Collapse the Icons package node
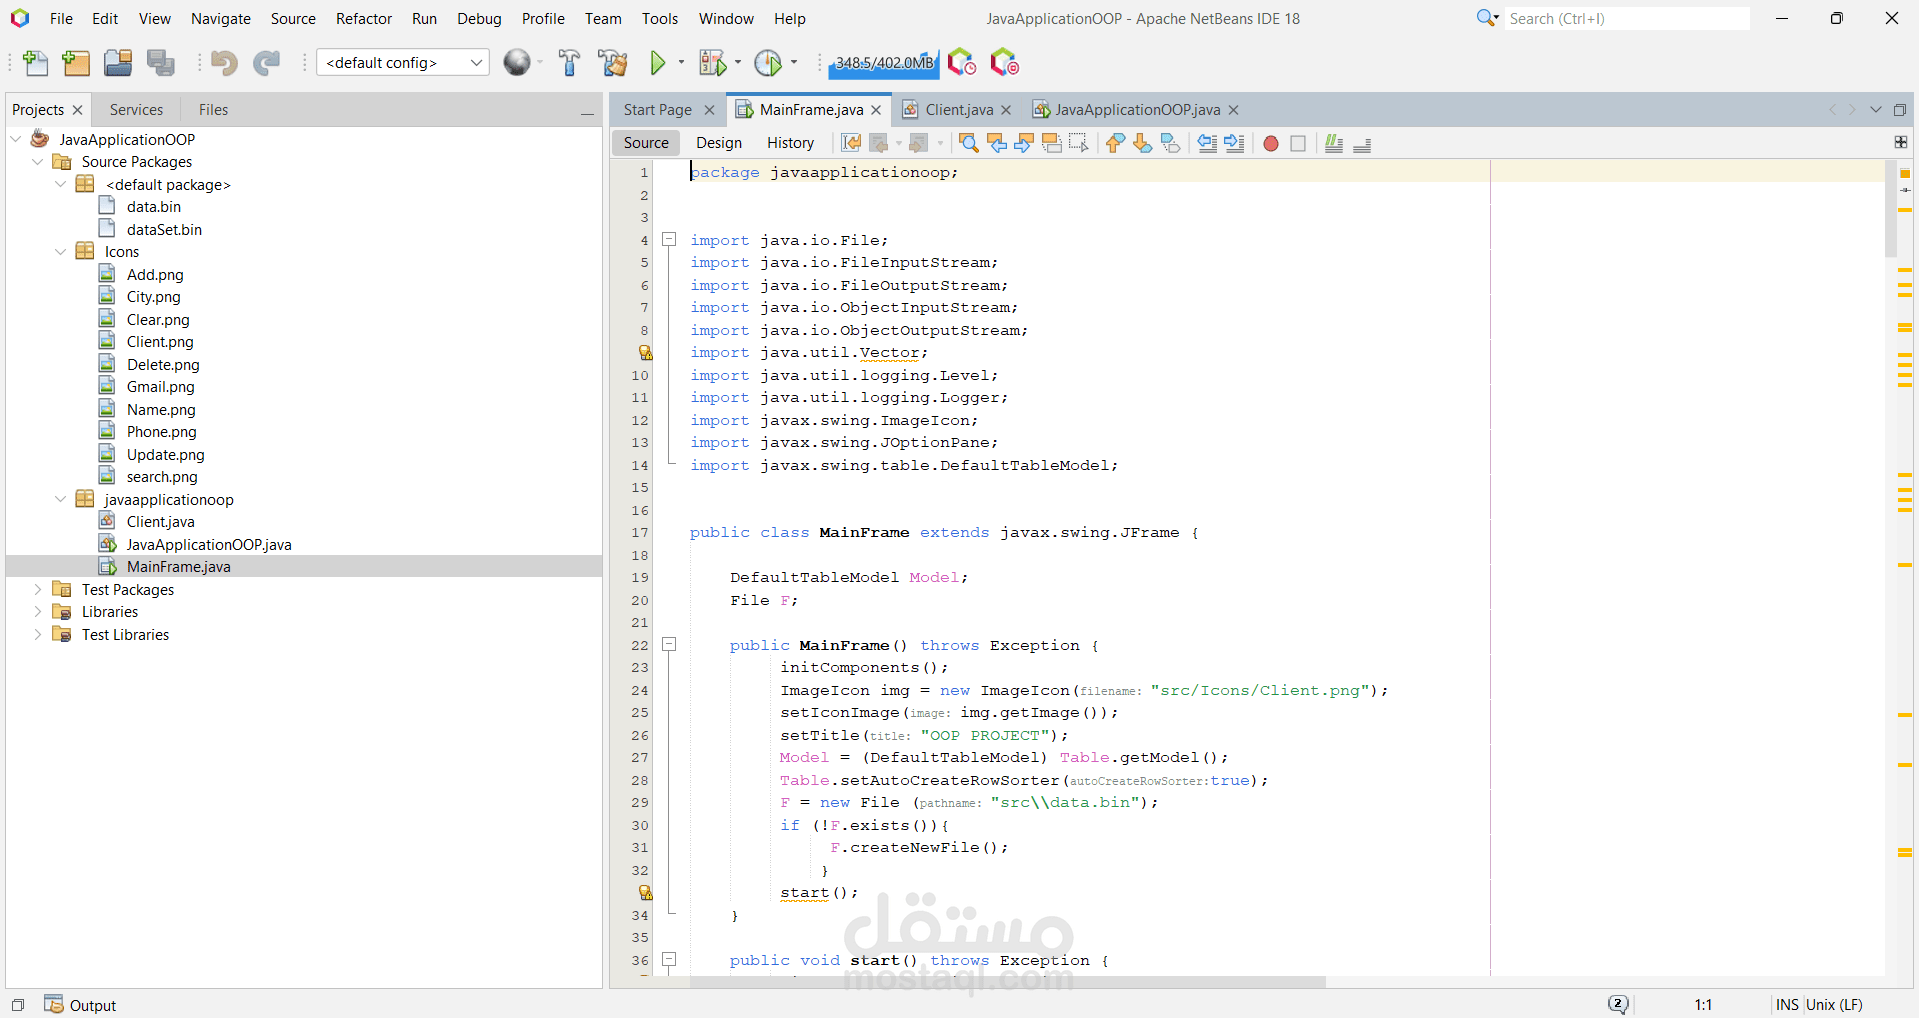1919x1018 pixels. [x=60, y=252]
